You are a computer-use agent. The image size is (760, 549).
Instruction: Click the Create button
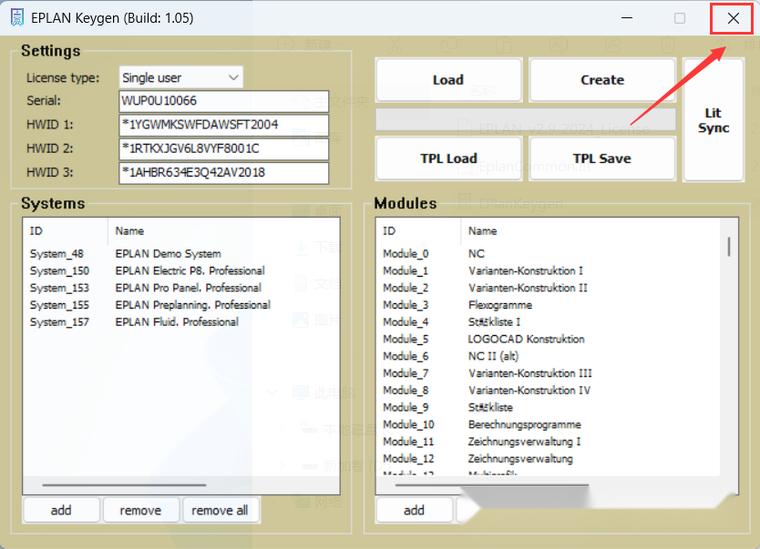click(x=602, y=80)
